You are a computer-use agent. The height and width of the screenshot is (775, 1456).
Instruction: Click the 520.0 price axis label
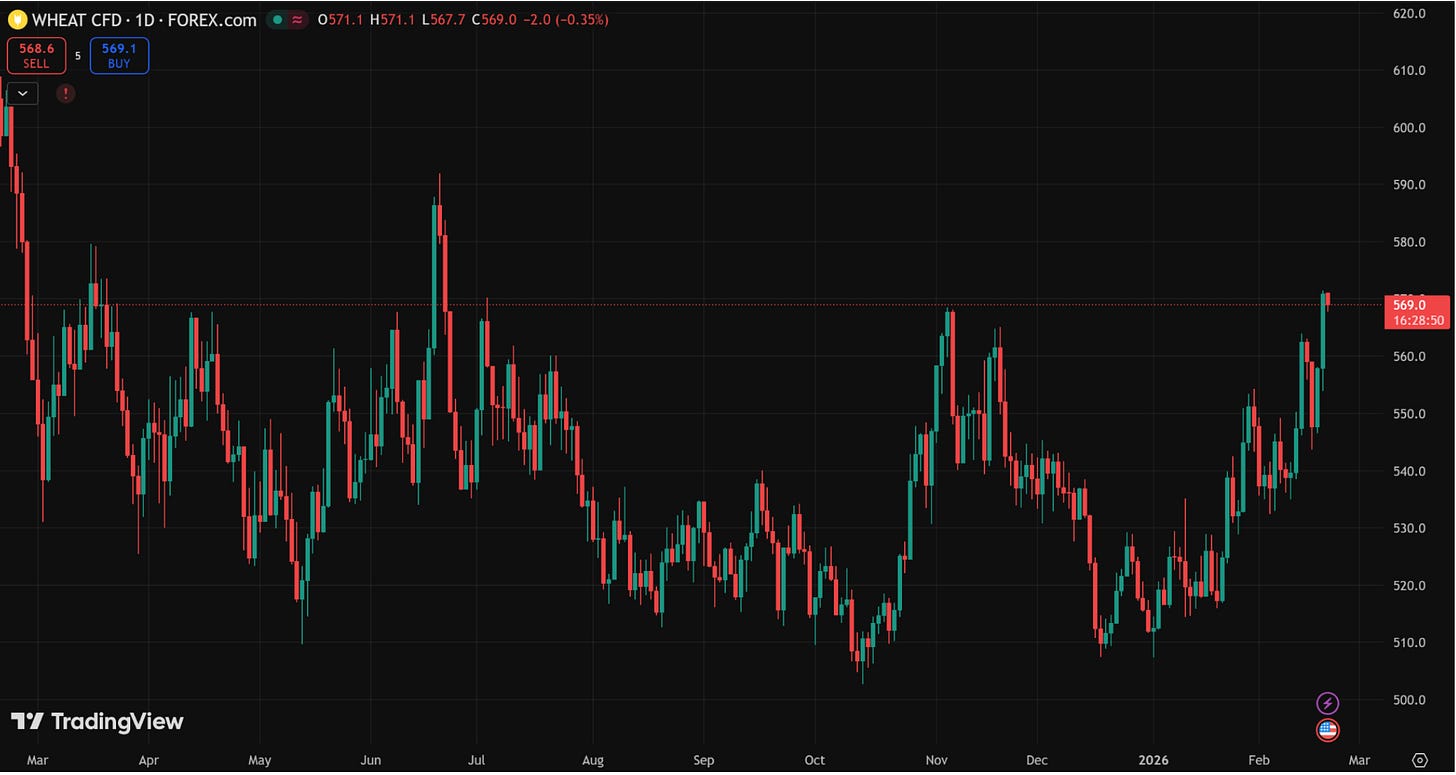pos(1408,585)
